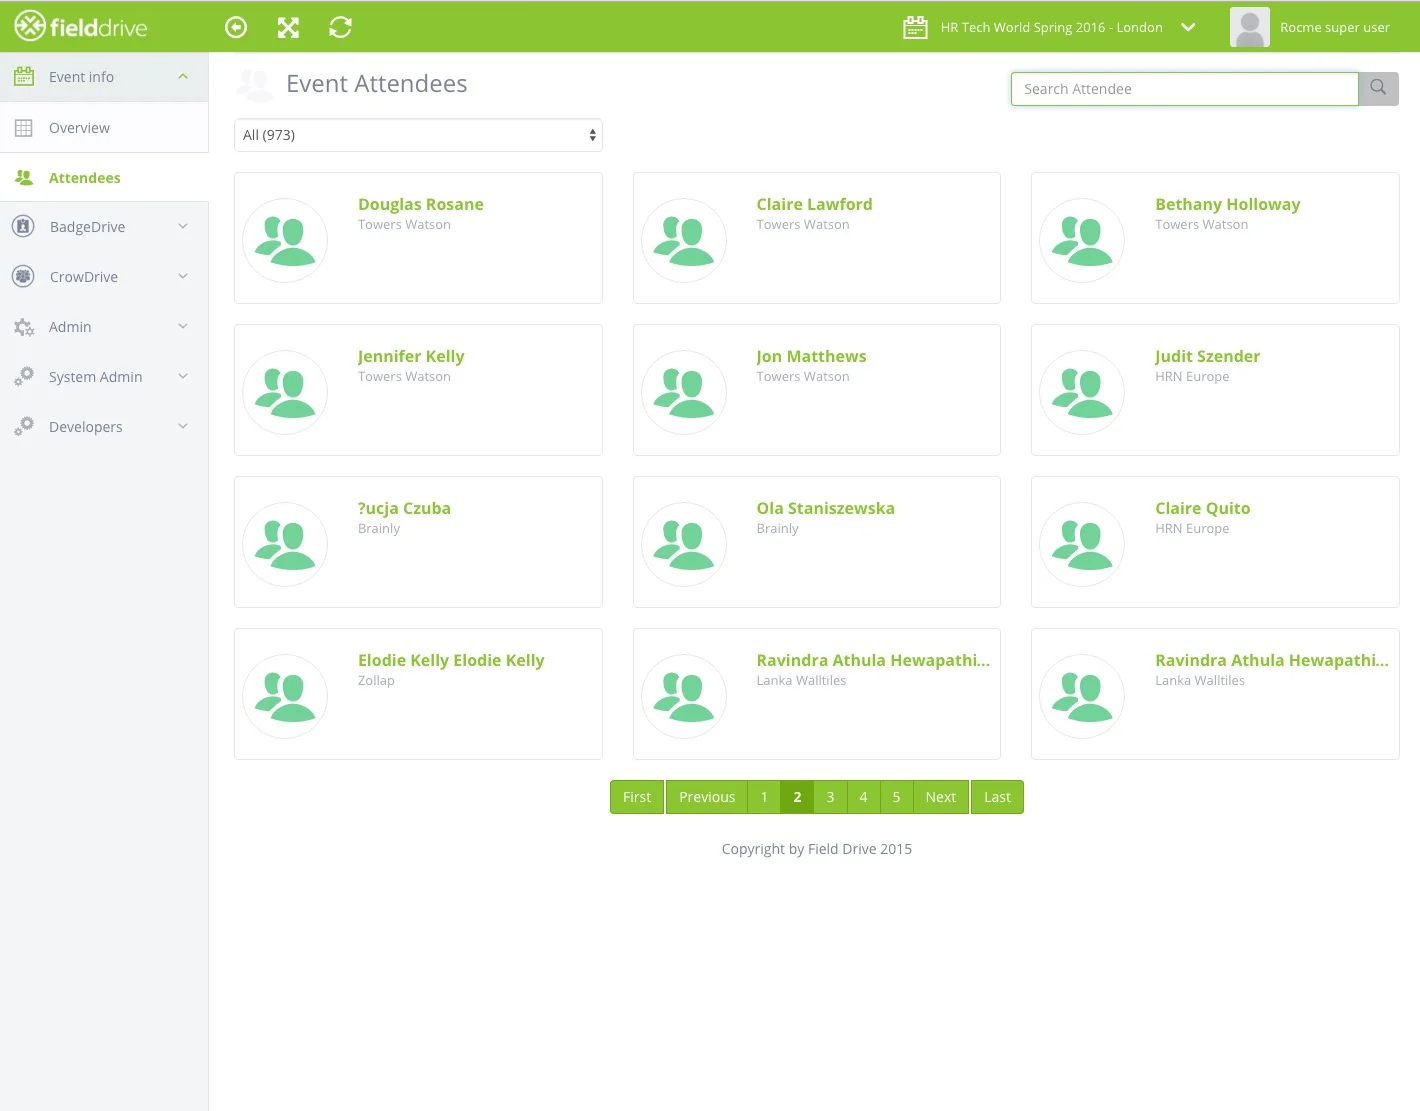Open the CrowDrive menu item
This screenshot has width=1420, height=1111.
pyautogui.click(x=104, y=277)
